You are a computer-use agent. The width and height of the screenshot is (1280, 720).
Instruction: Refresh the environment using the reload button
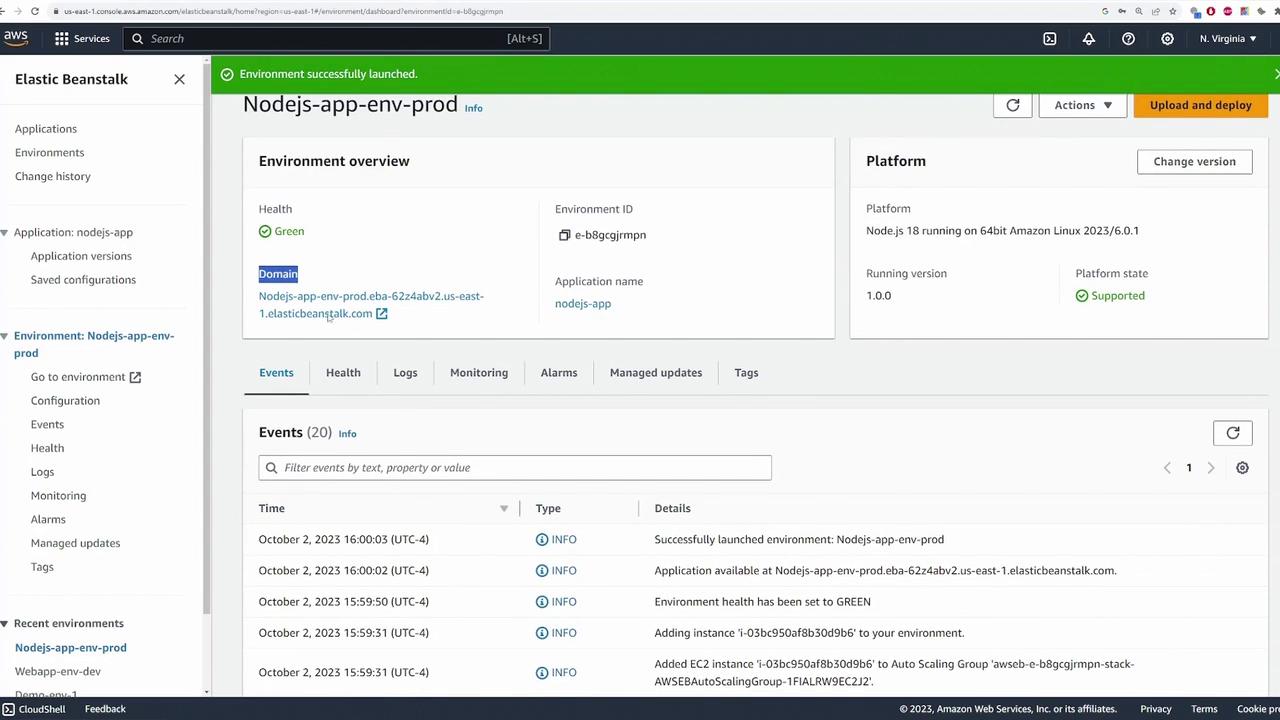coord(1012,105)
